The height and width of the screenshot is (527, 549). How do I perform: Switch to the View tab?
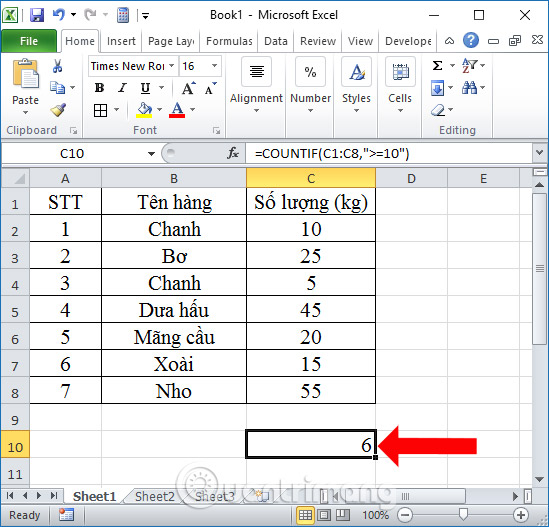click(360, 41)
